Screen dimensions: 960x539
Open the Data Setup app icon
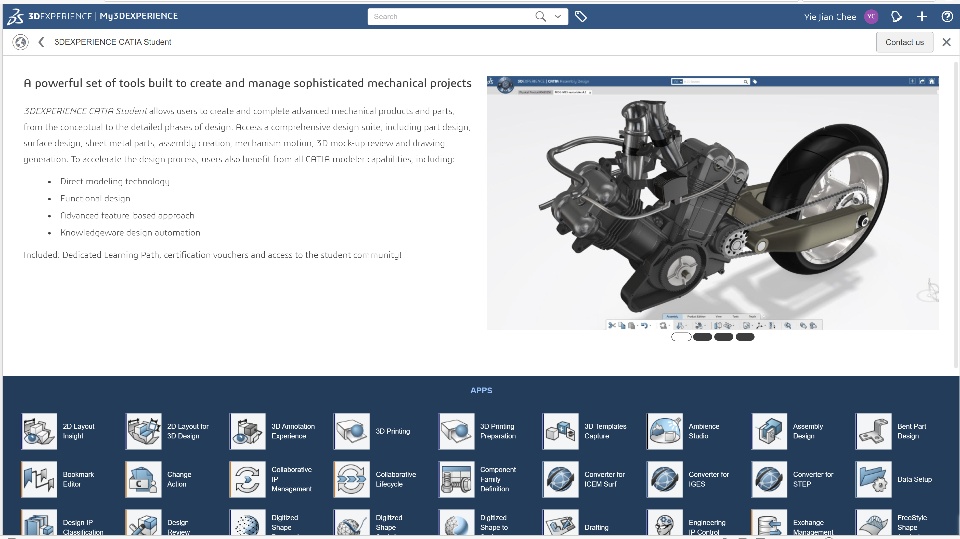(x=874, y=479)
